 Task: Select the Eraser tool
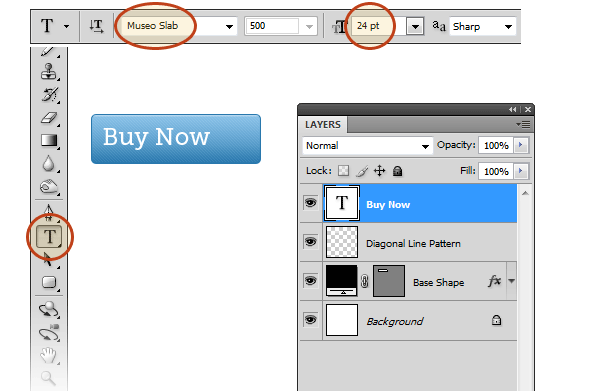(49, 118)
